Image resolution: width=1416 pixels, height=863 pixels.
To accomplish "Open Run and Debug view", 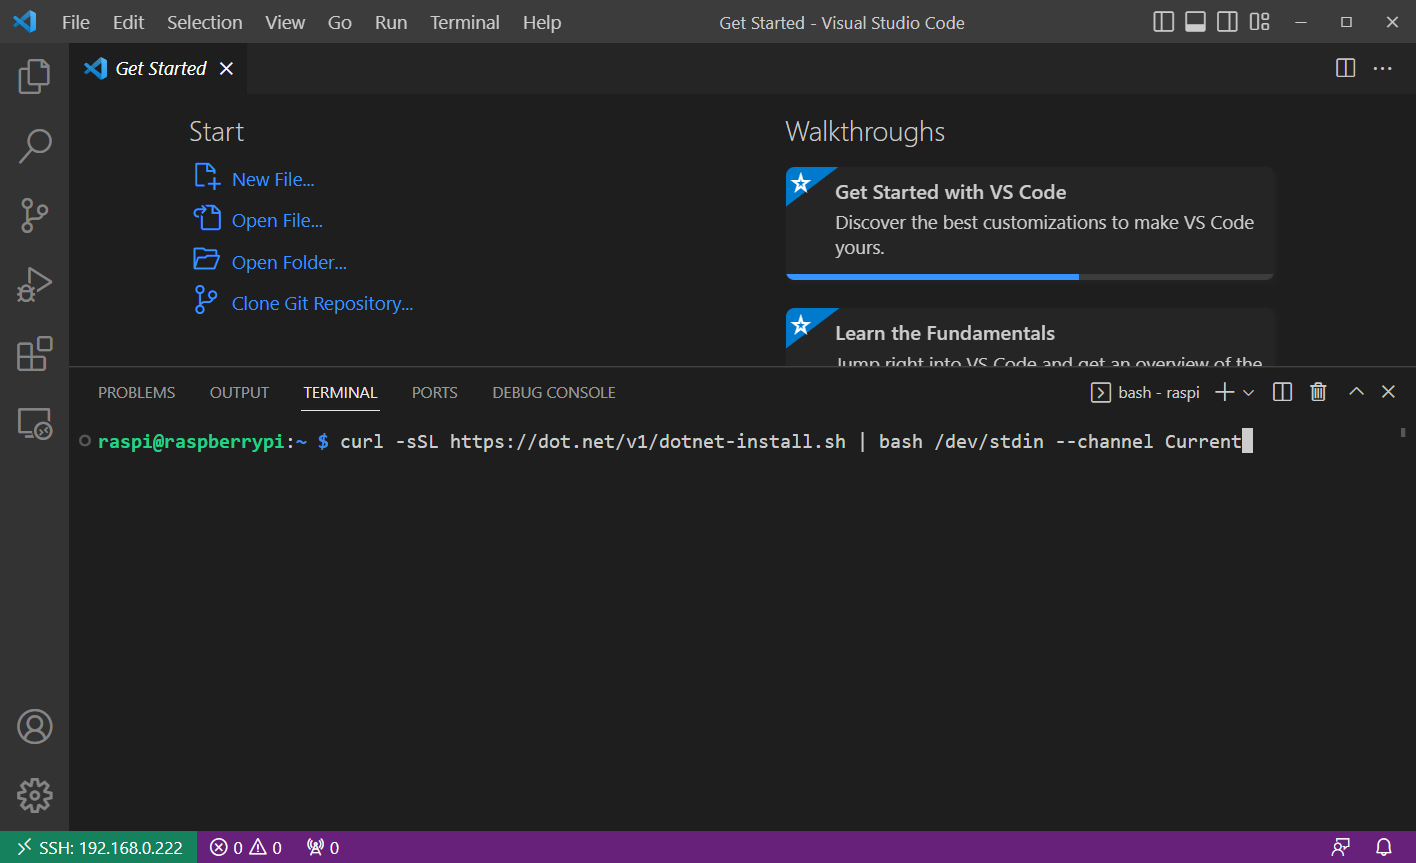I will click(34, 285).
